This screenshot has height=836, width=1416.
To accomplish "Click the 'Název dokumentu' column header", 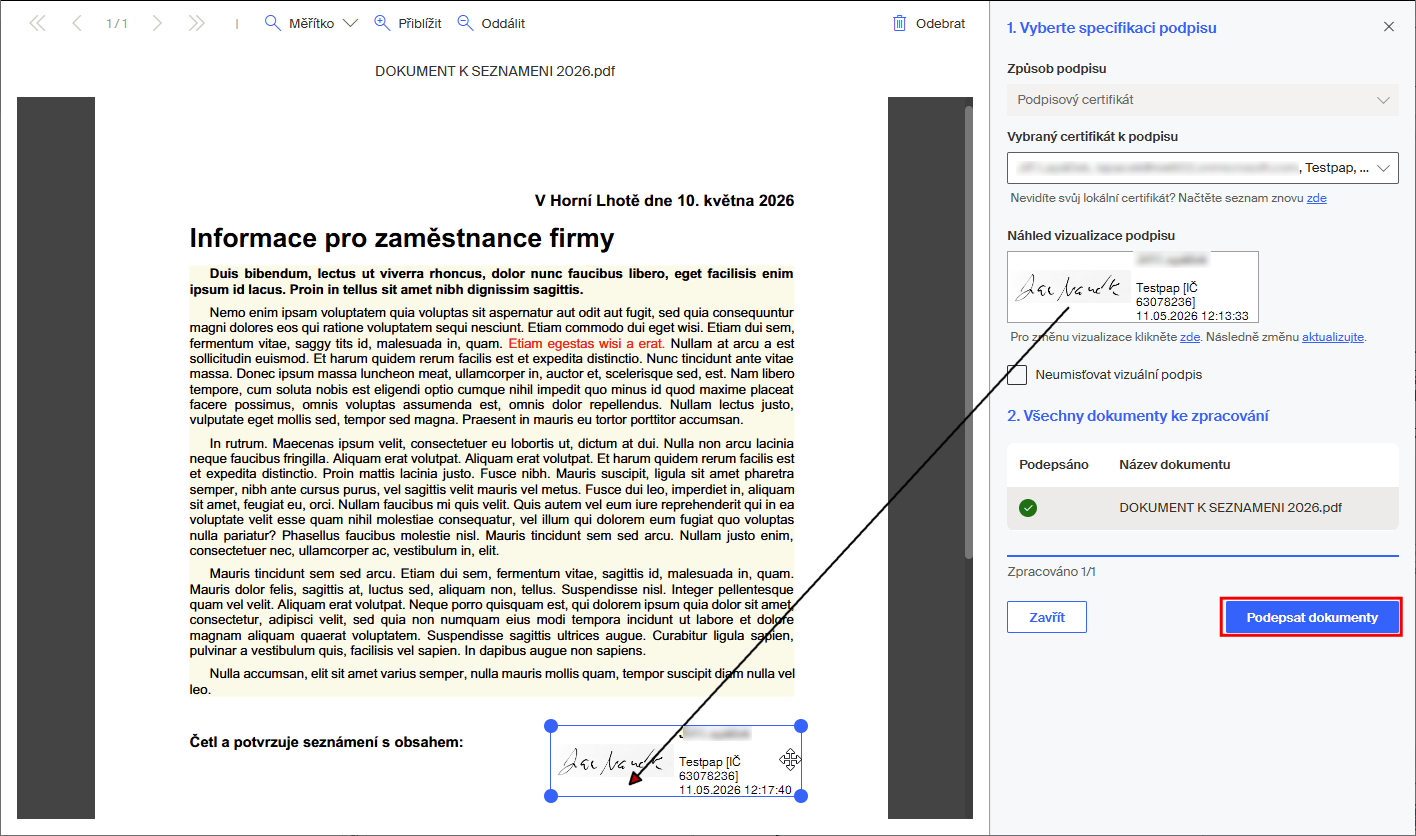I will 1175,465.
